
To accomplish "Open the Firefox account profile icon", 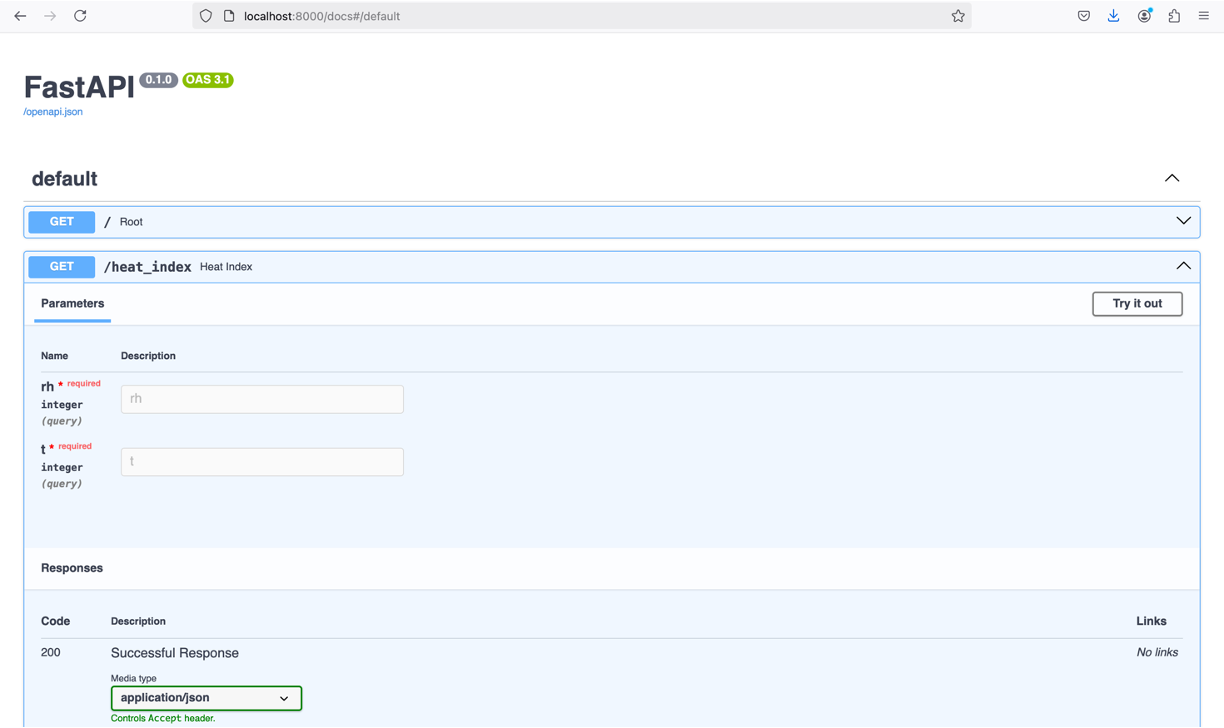I will coord(1144,16).
